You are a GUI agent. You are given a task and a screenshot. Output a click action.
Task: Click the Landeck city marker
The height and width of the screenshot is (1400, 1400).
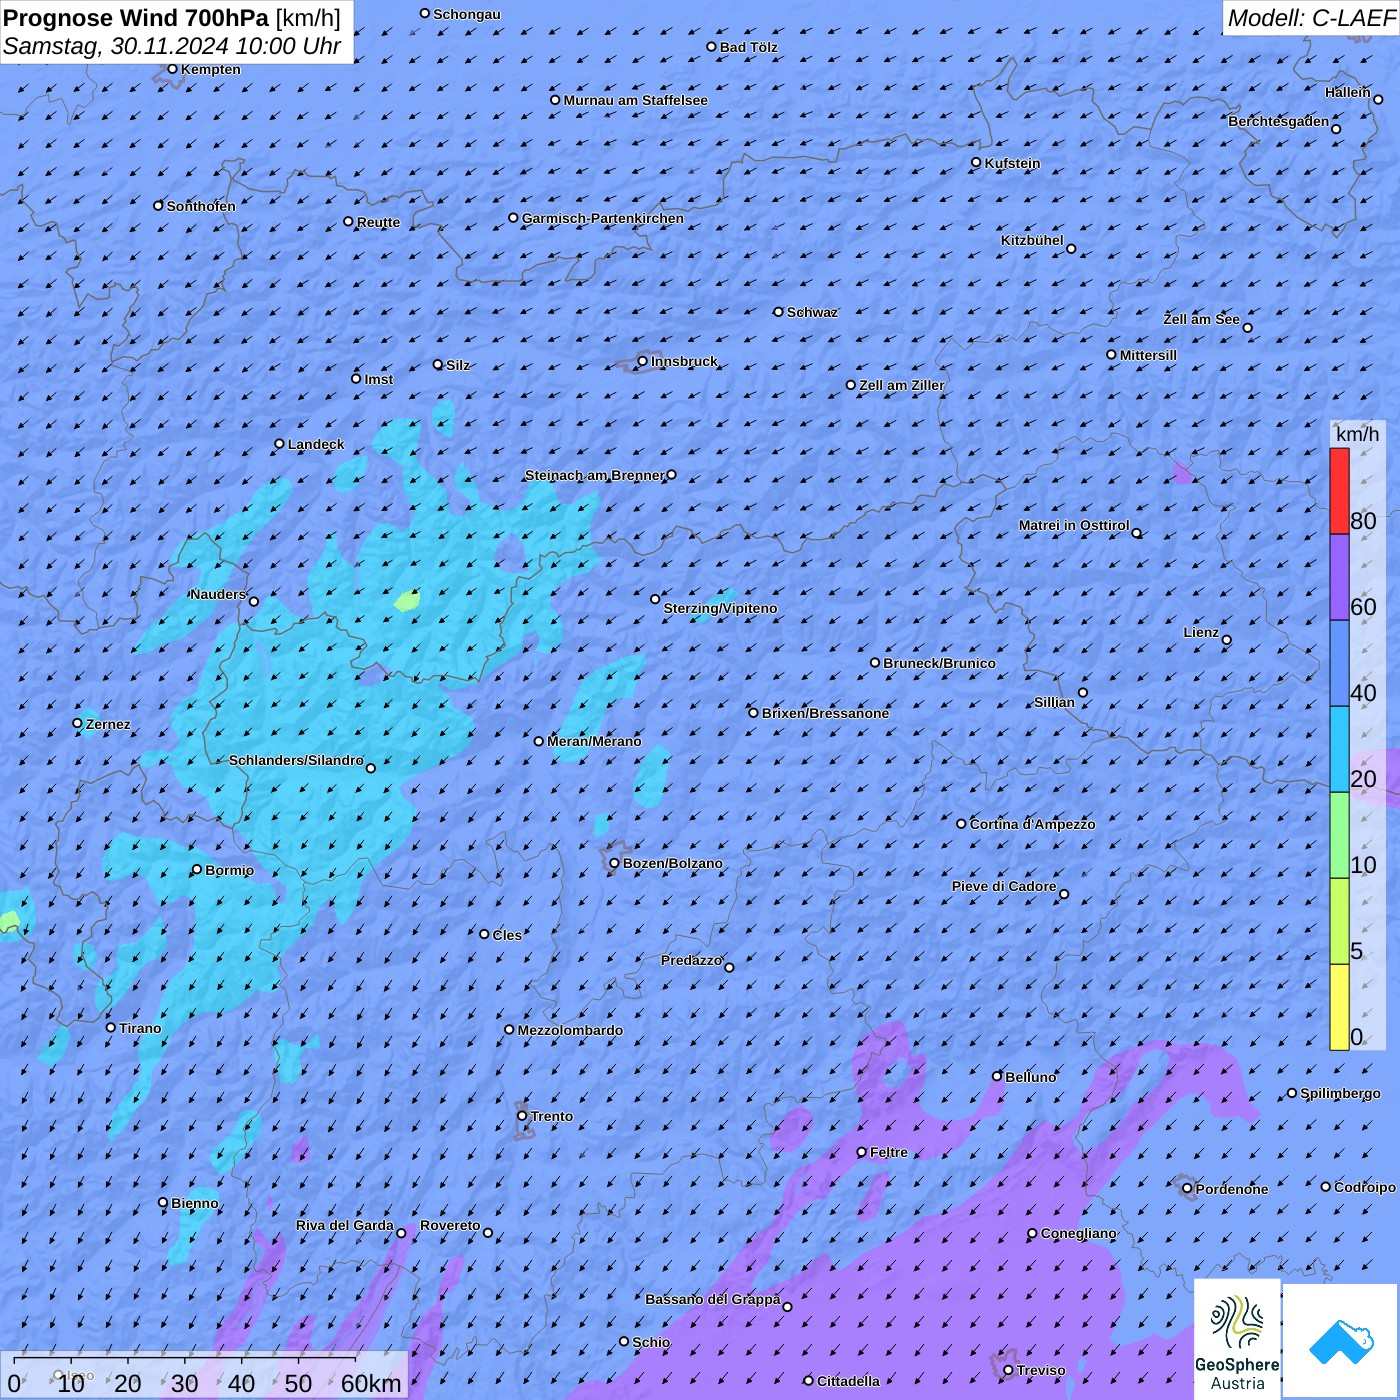pos(280,444)
